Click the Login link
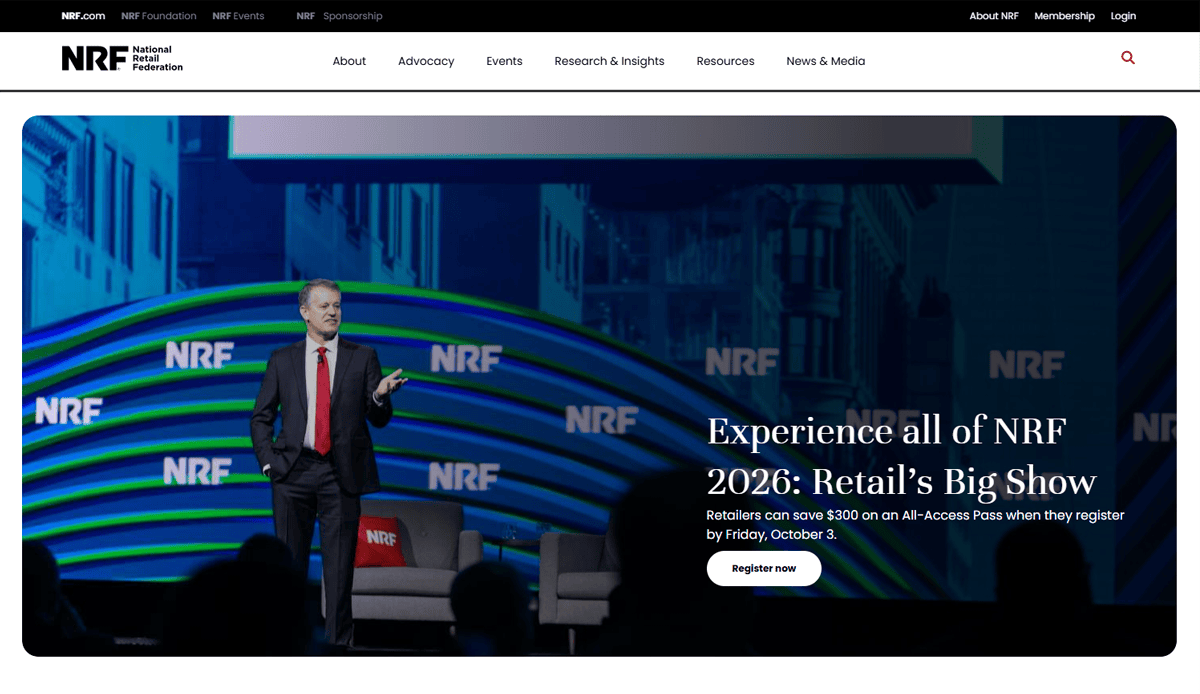Viewport: 1200px width, 694px height. click(1122, 15)
